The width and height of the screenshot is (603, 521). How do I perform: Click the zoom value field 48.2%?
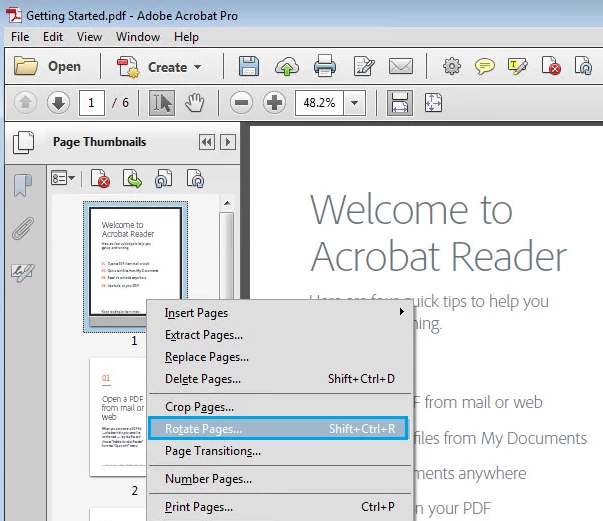(319, 103)
